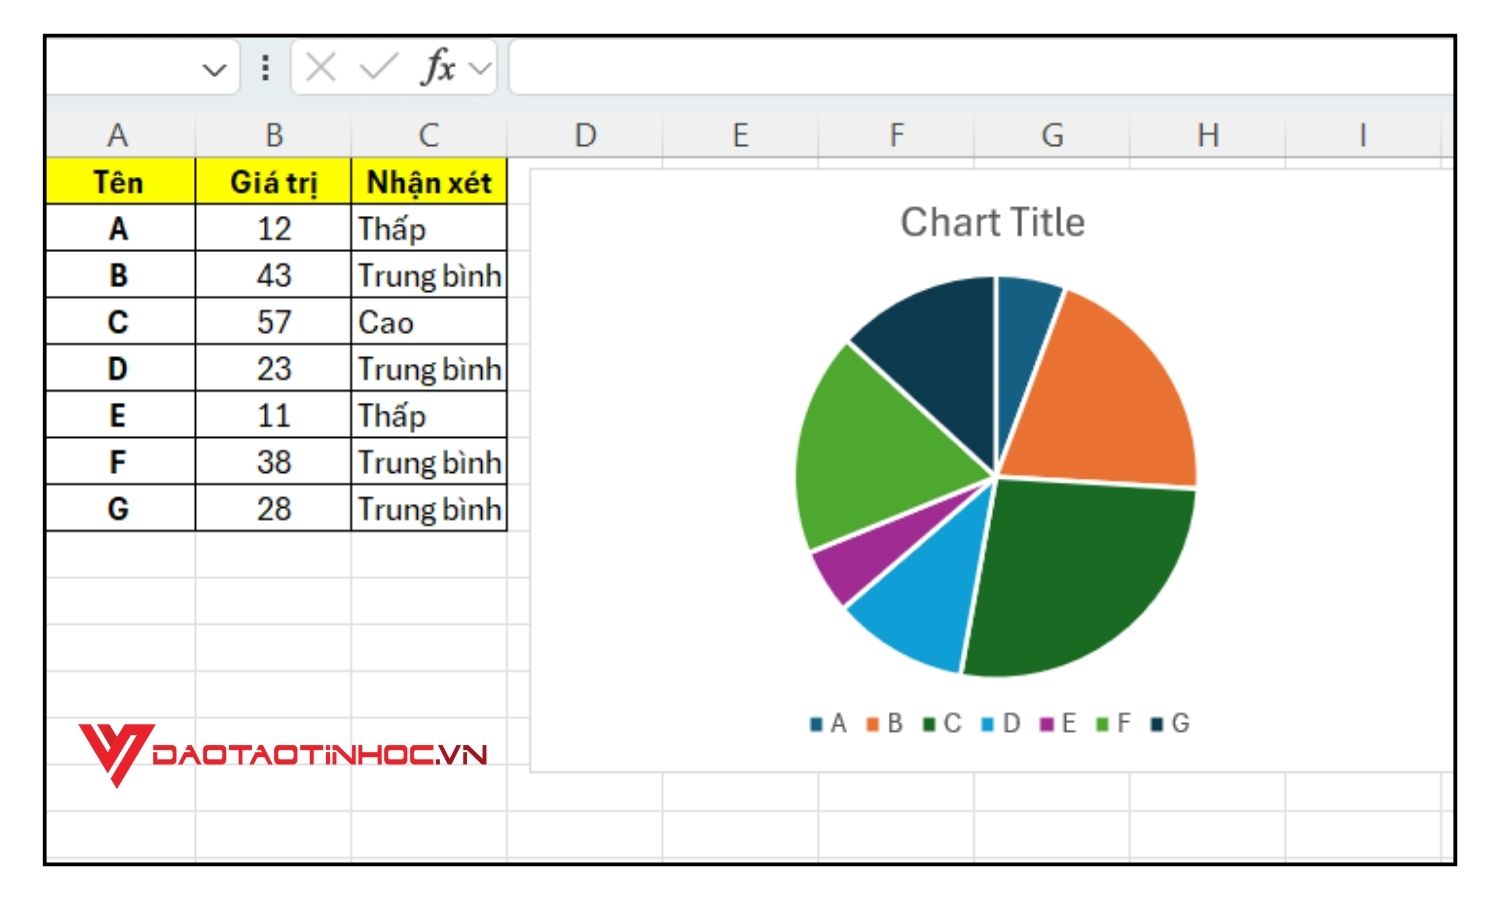Screen dimensions: 1500x900
Task: Select the cell containing value 43
Action: 275,275
